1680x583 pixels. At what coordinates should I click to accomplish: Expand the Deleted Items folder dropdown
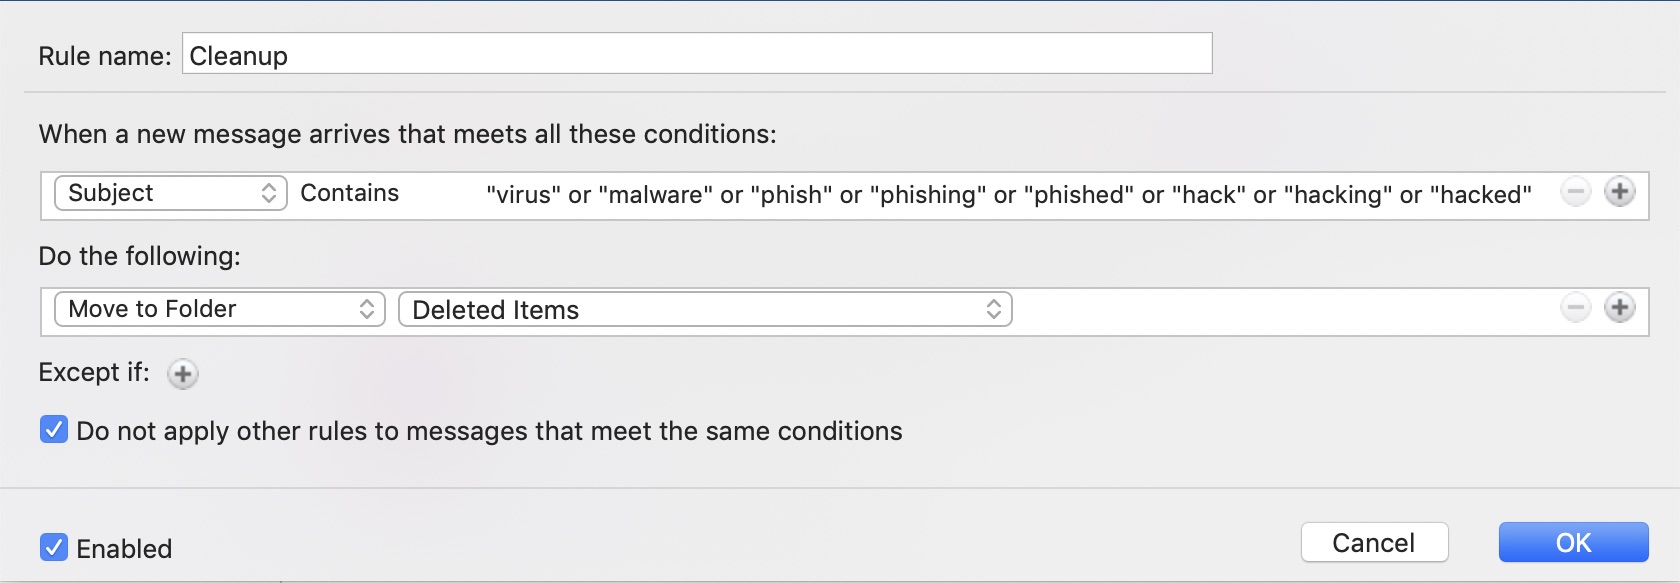tap(705, 309)
